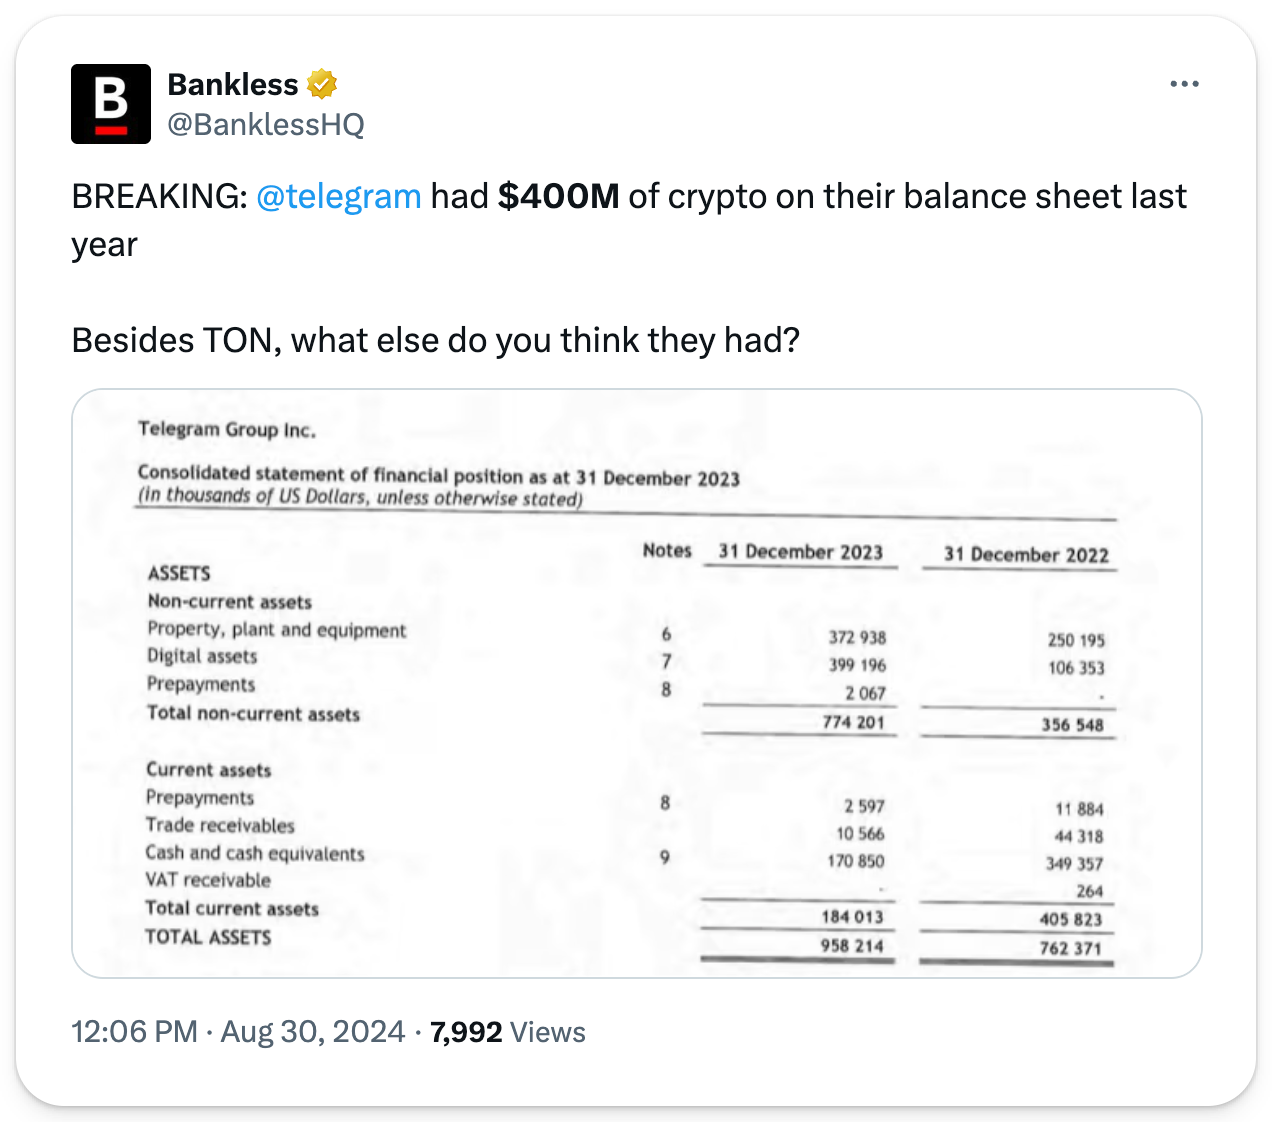The image size is (1272, 1122).
Task: Click the 'Property, plant and equipment' label
Action: [x=277, y=630]
